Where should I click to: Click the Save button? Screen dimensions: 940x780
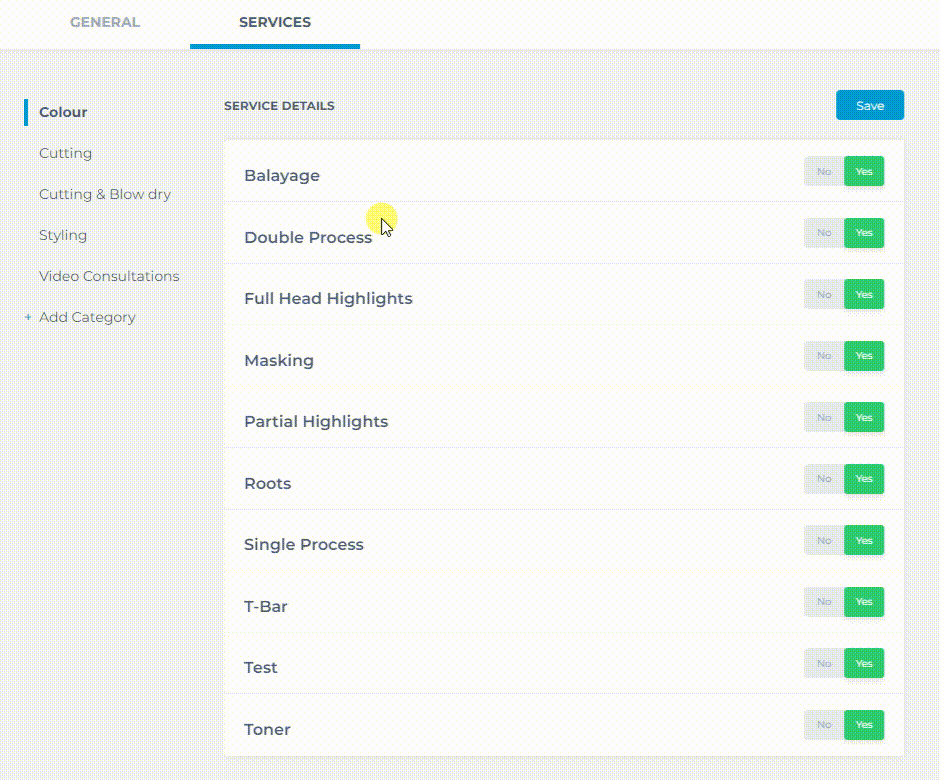tap(869, 105)
